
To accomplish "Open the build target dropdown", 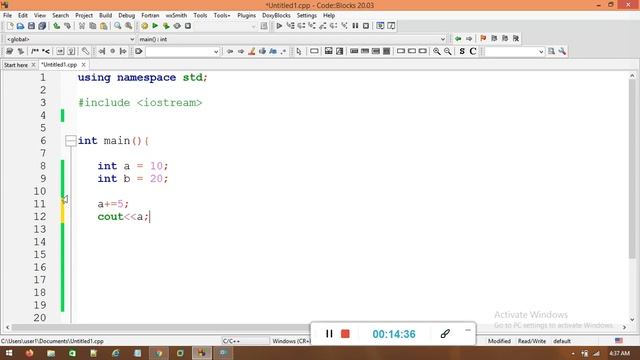I will (224, 26).
